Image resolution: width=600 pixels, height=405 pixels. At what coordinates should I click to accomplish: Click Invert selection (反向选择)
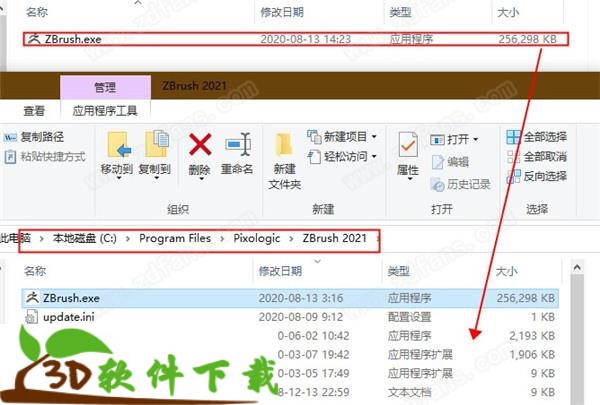(x=536, y=176)
